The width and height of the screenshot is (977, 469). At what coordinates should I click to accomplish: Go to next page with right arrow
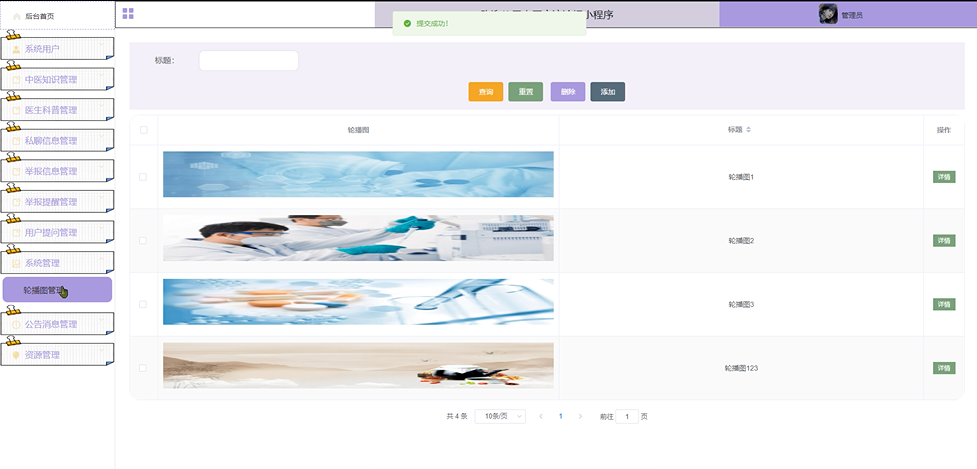[x=580, y=416]
